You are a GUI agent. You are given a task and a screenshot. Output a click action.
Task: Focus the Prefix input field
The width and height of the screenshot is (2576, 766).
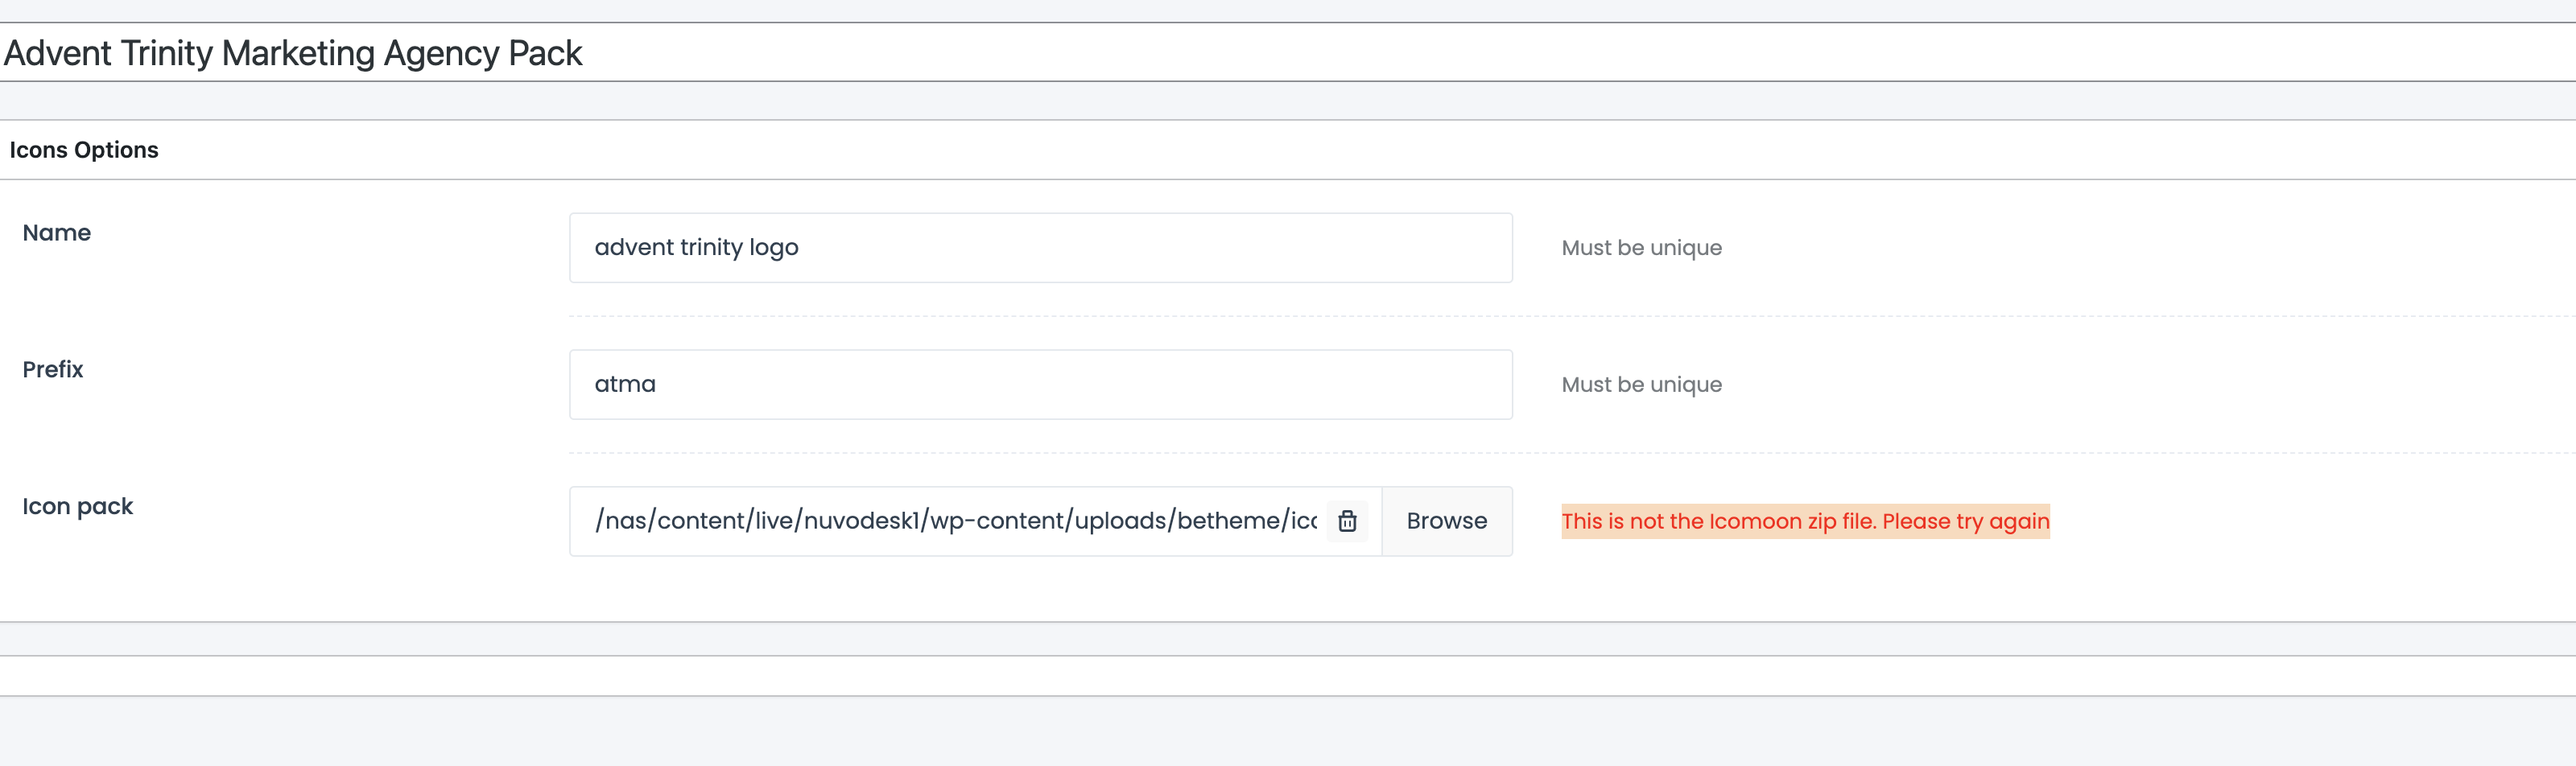point(1040,385)
